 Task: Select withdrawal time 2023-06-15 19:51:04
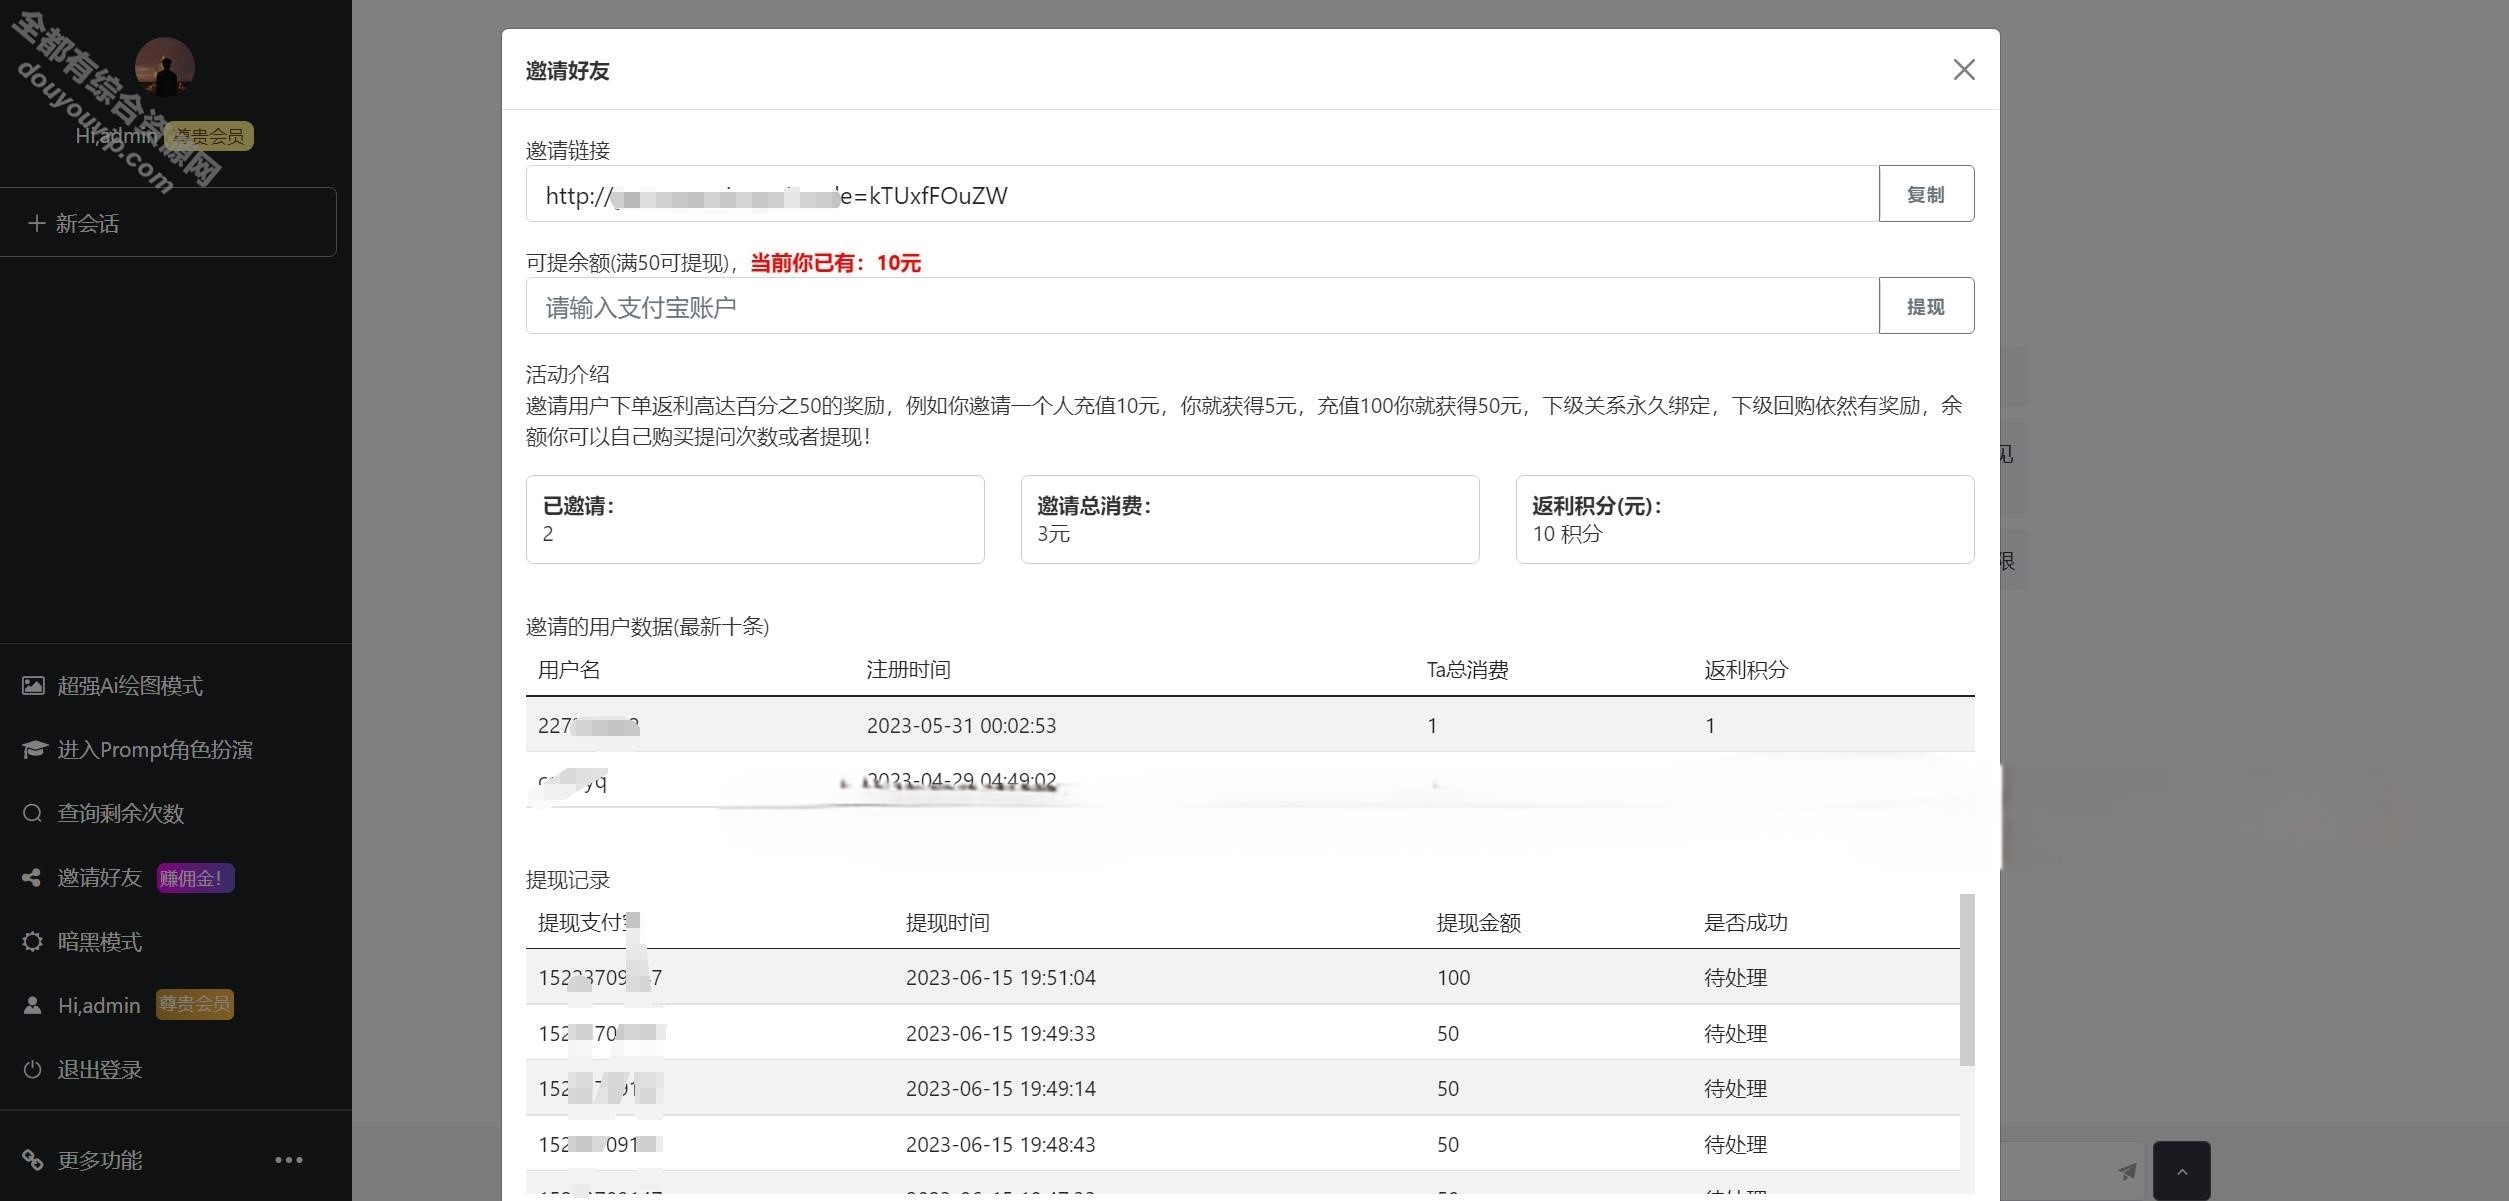[x=1001, y=977]
